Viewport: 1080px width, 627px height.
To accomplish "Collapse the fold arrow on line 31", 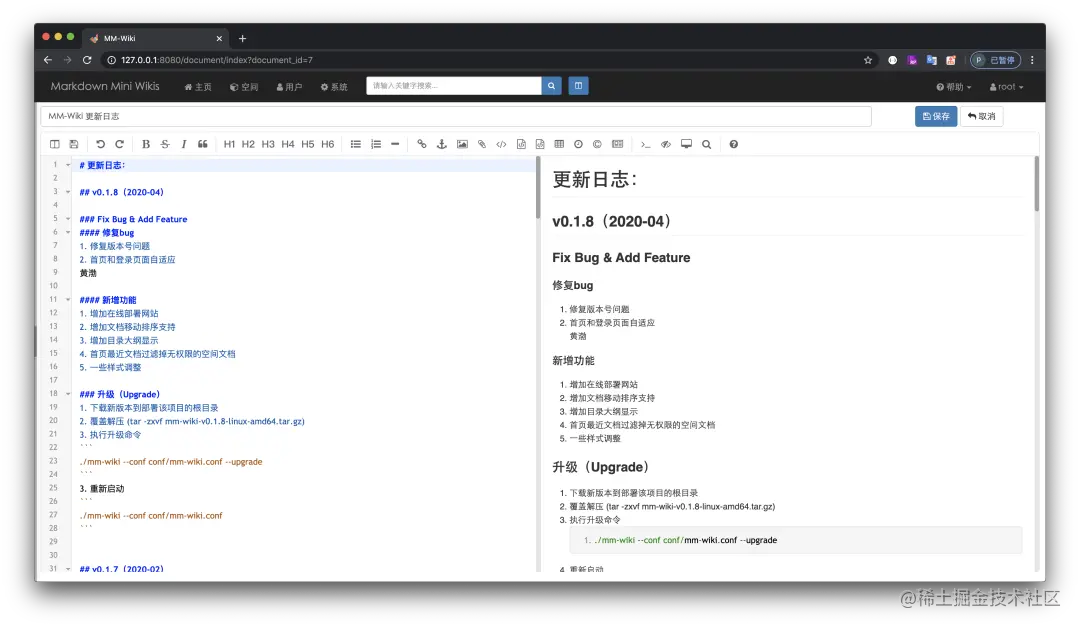I will point(68,568).
